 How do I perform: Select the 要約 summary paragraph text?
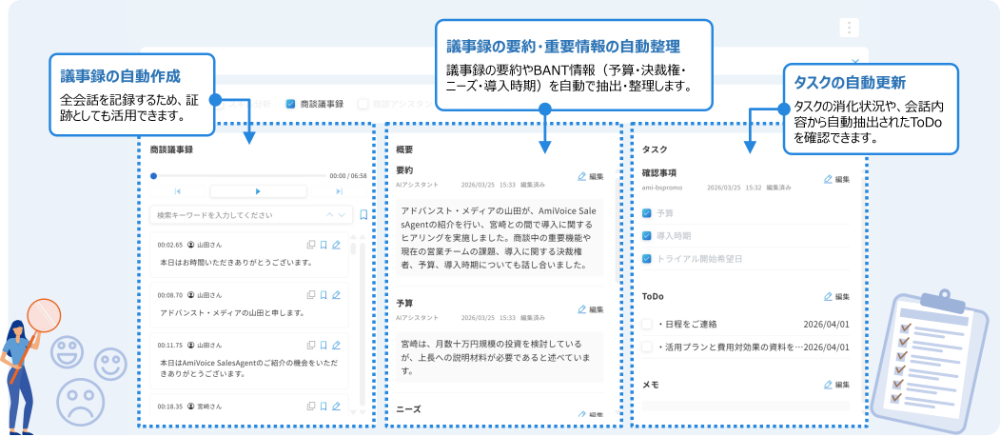[499, 237]
